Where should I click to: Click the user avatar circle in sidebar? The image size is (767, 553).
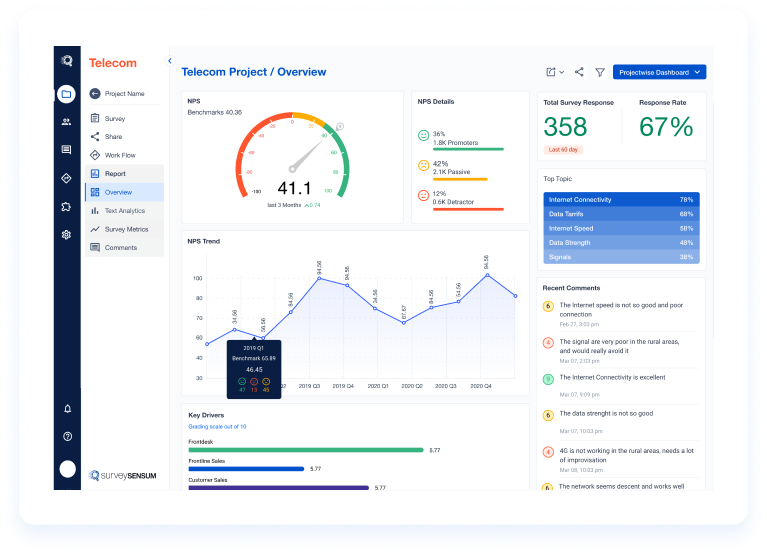pos(68,469)
